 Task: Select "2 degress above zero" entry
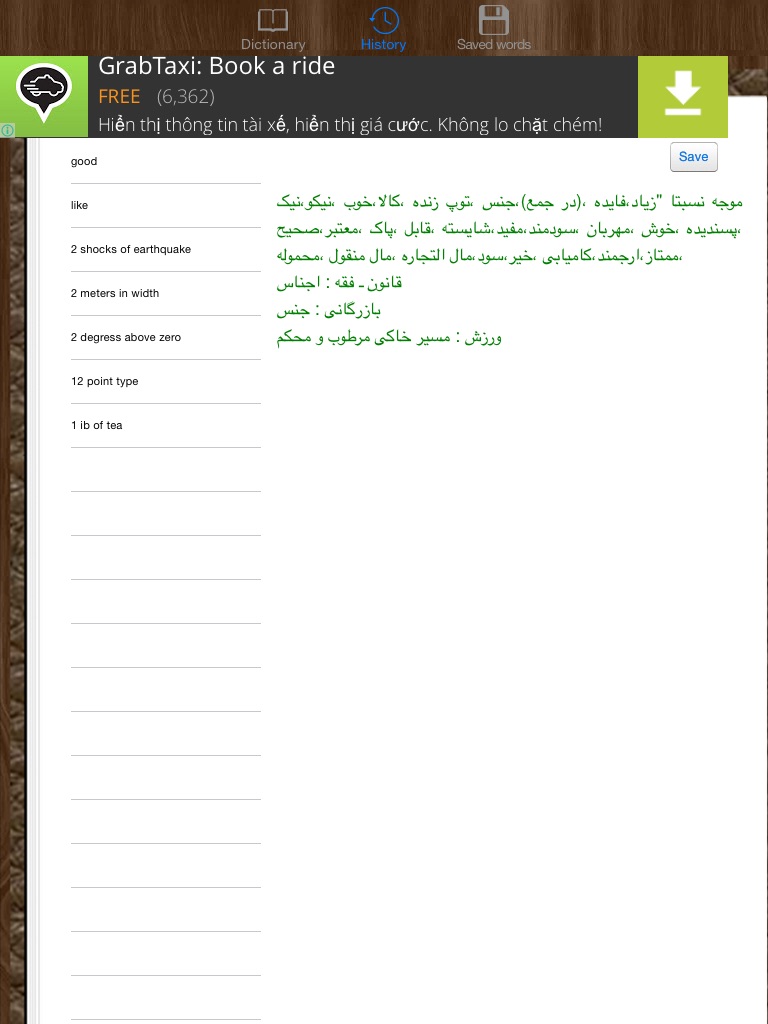[166, 338]
